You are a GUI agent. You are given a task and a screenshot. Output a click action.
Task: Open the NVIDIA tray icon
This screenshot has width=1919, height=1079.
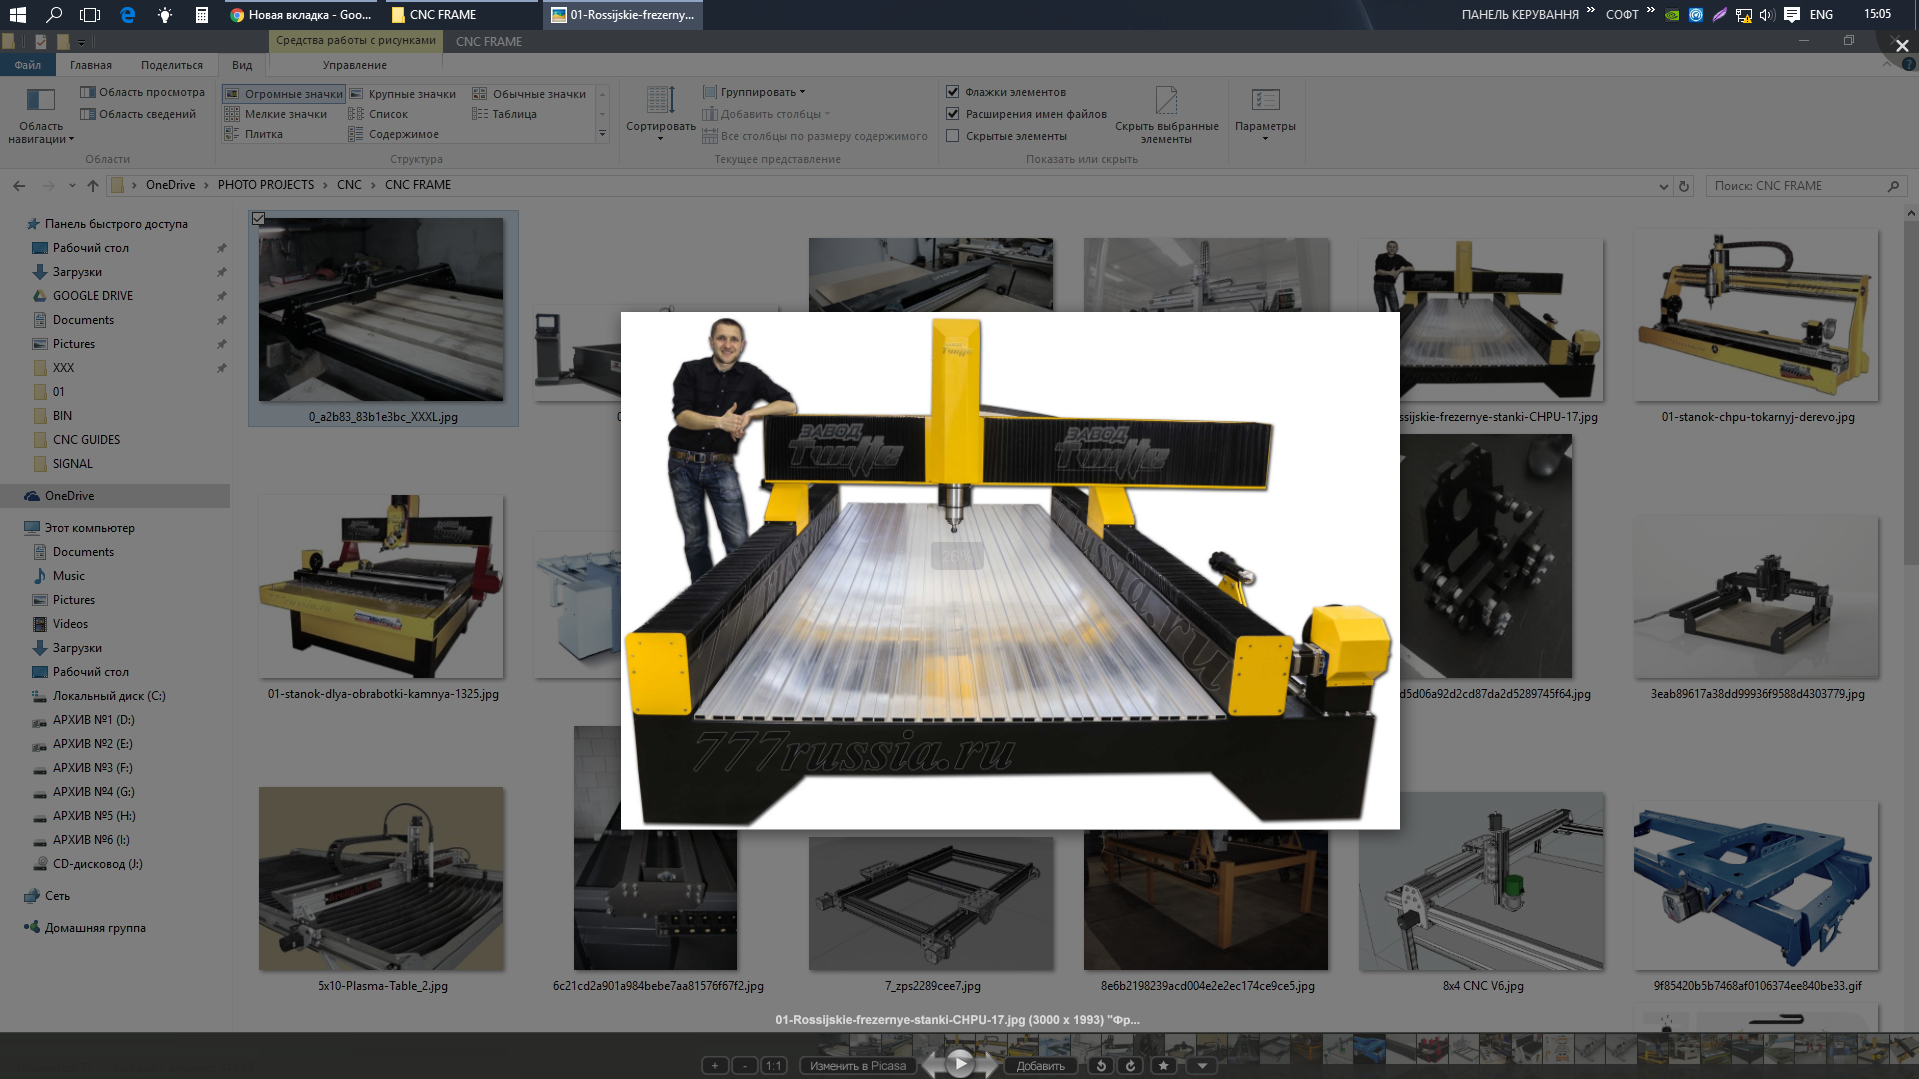click(x=1672, y=14)
